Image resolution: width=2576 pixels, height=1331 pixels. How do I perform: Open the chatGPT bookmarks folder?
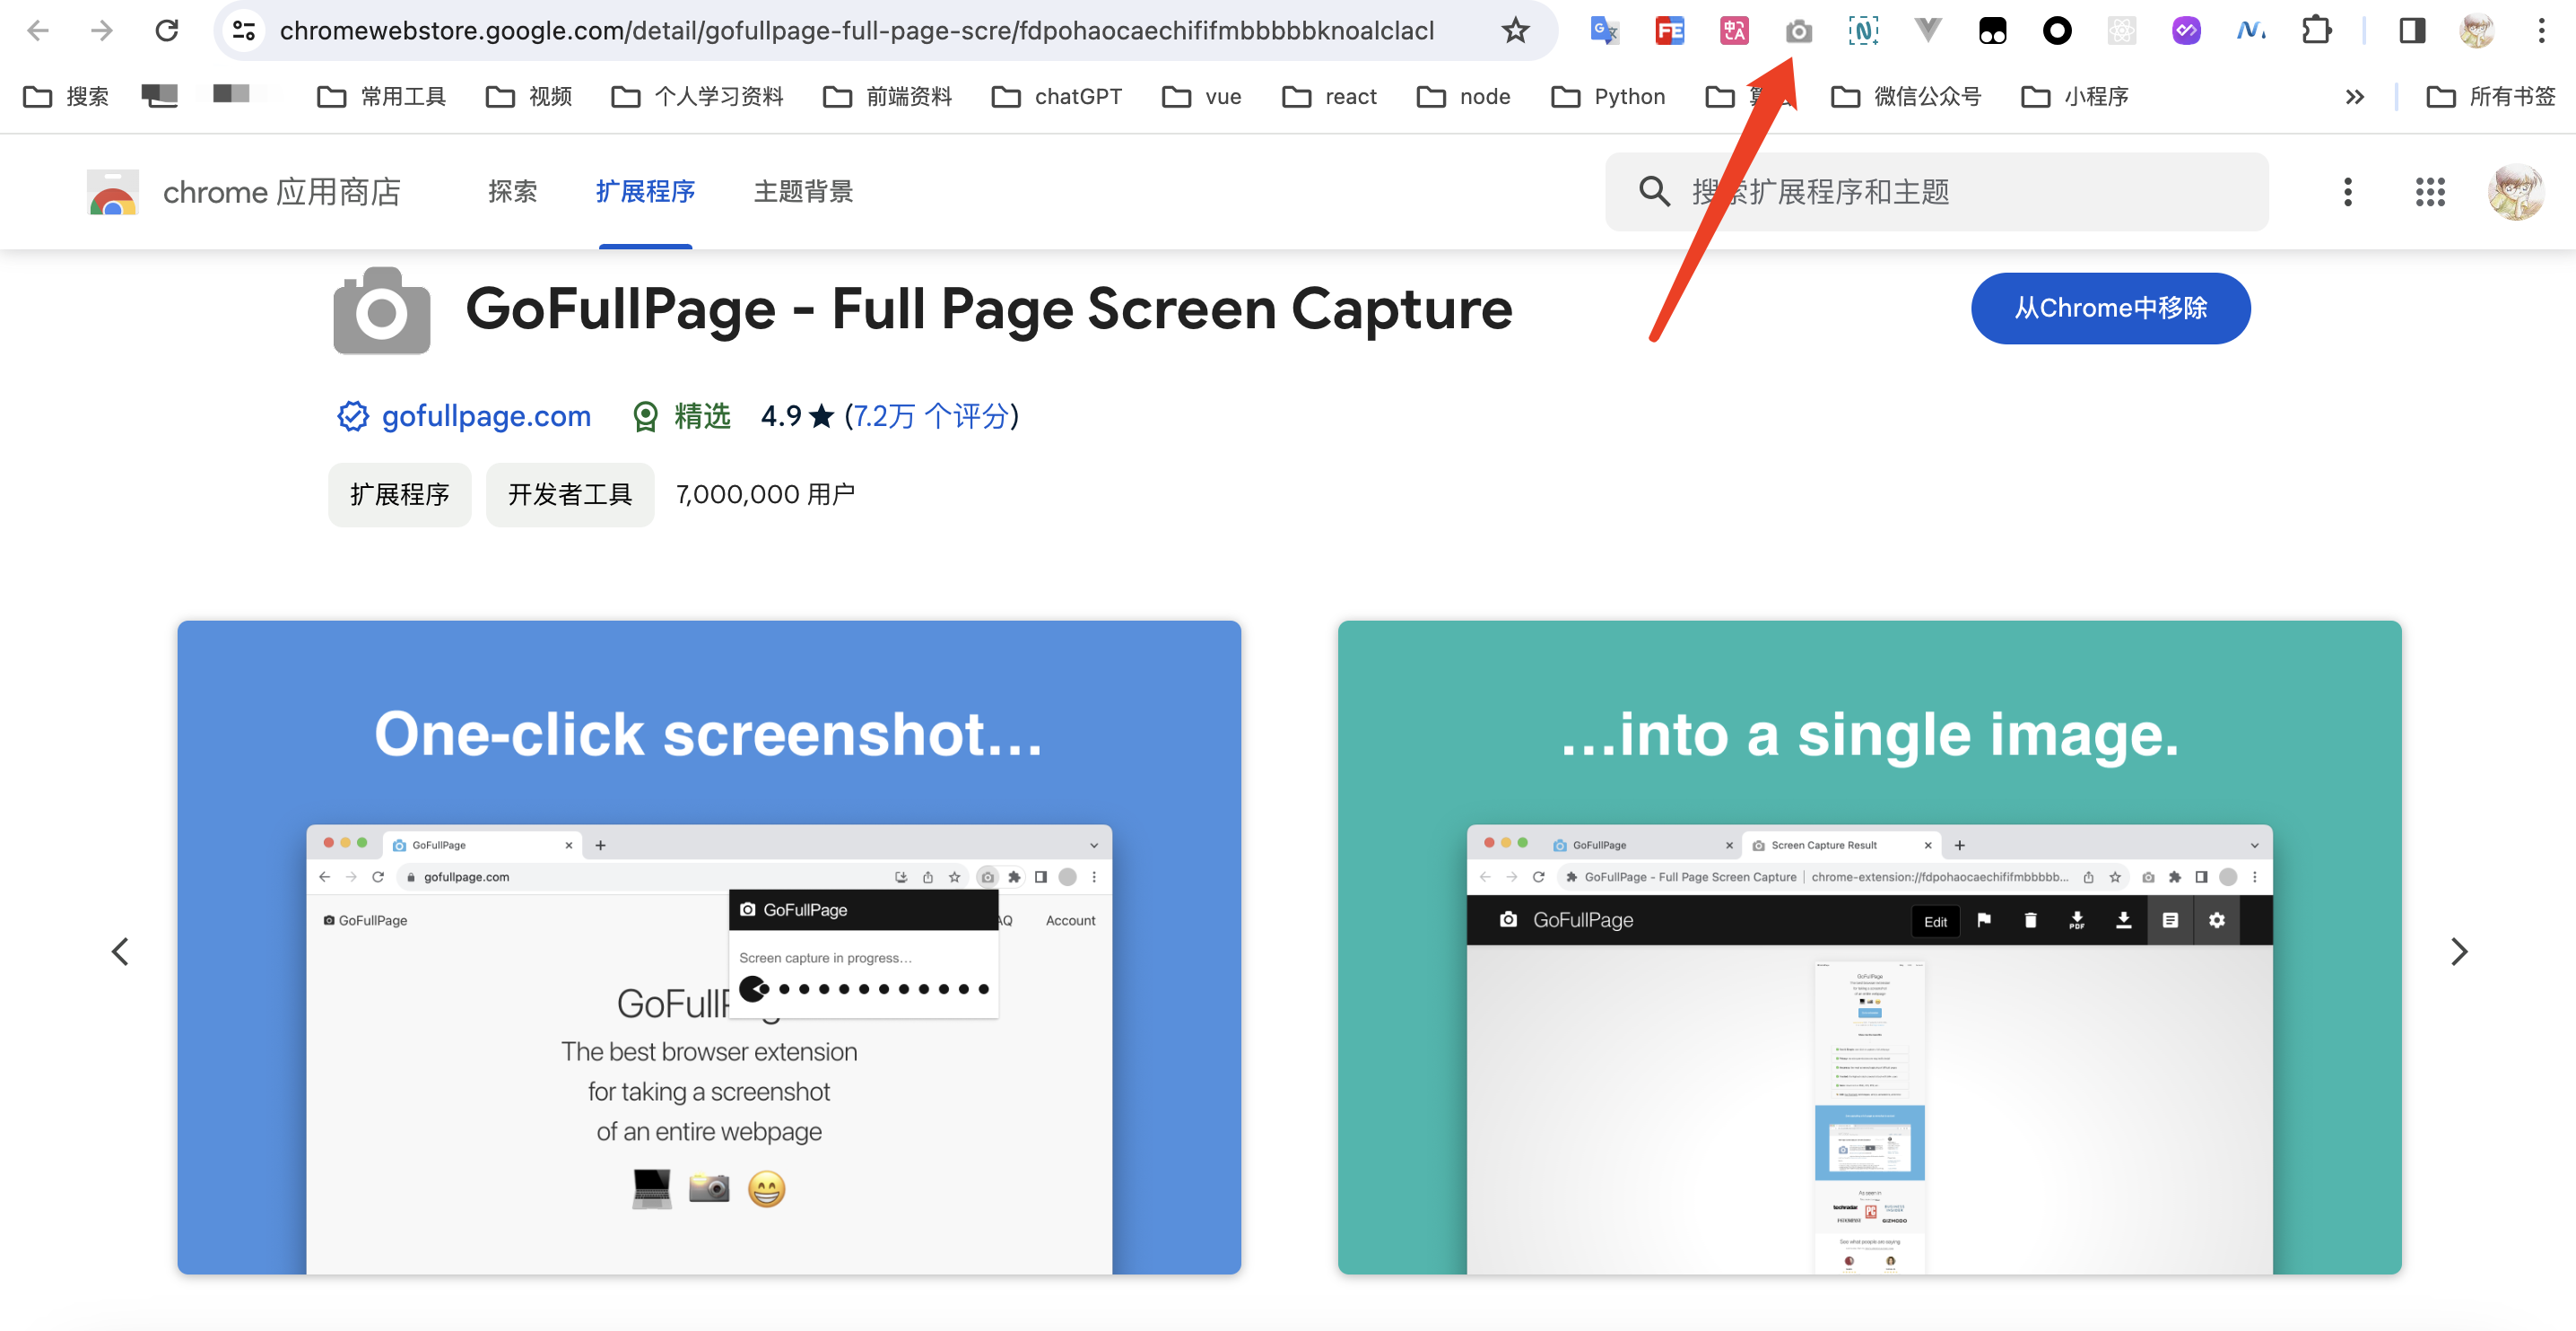[x=1057, y=96]
